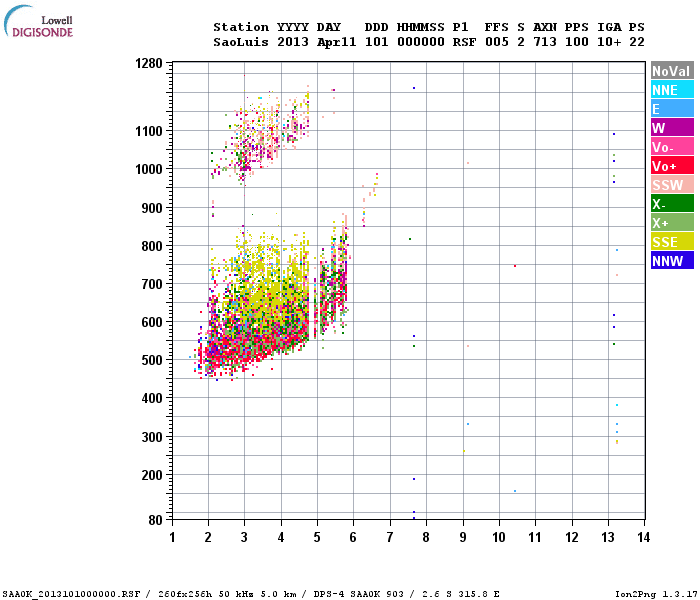Select the X+ light green swatch
The width and height of the screenshot is (700, 600).
point(672,222)
